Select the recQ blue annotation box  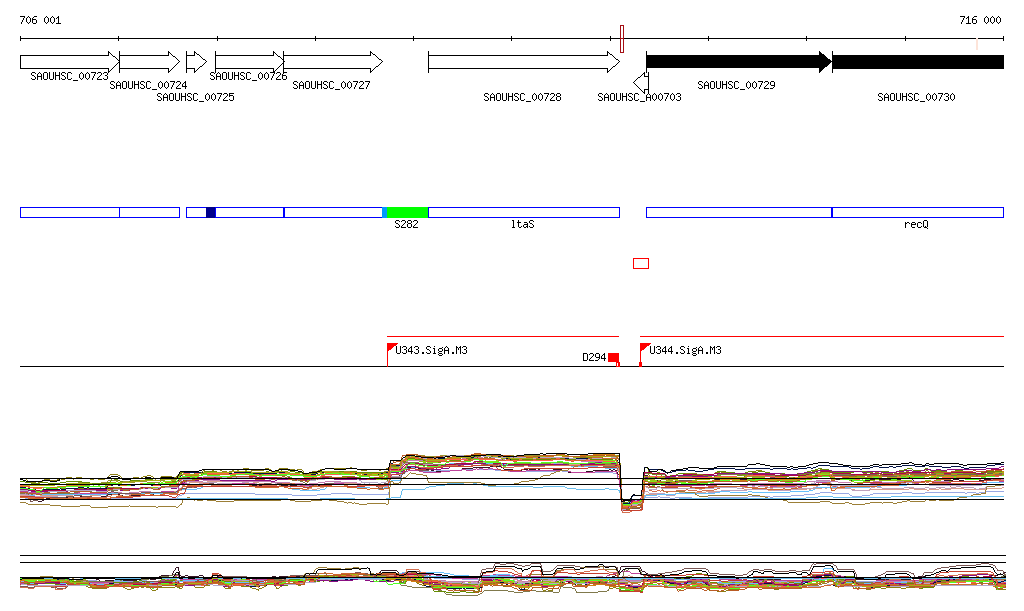[918, 212]
